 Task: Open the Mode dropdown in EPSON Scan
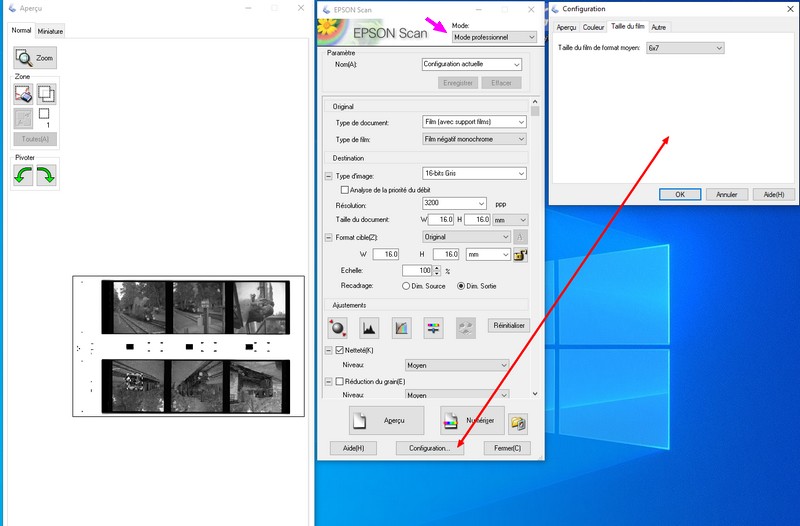(x=494, y=37)
